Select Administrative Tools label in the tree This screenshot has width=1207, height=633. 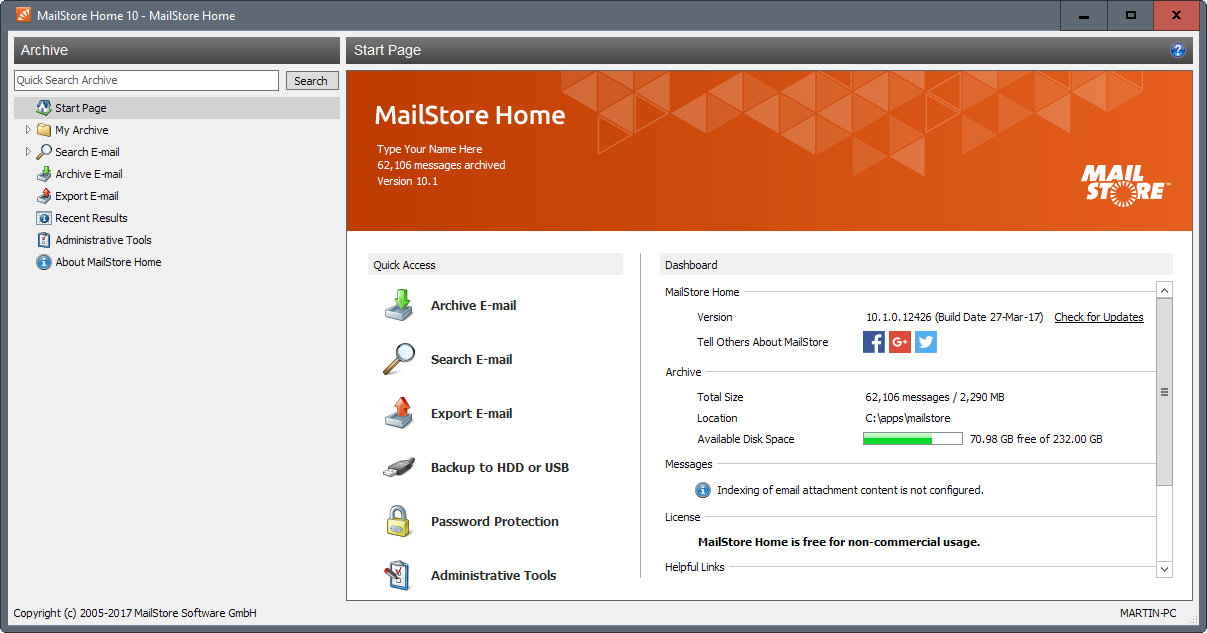click(104, 240)
